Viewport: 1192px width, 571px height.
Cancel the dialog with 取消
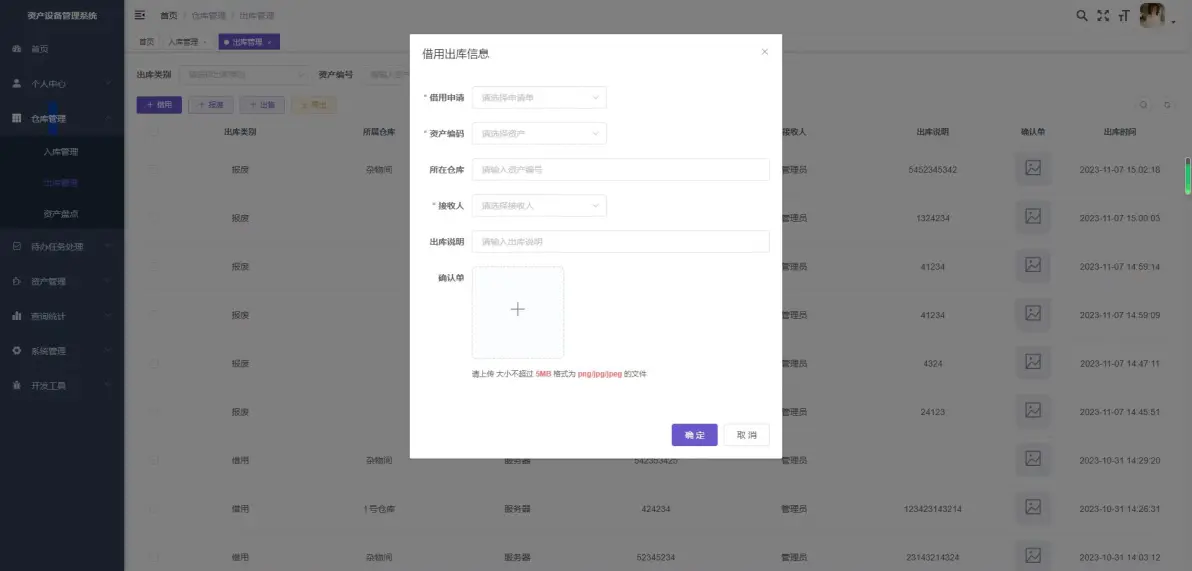pos(747,435)
